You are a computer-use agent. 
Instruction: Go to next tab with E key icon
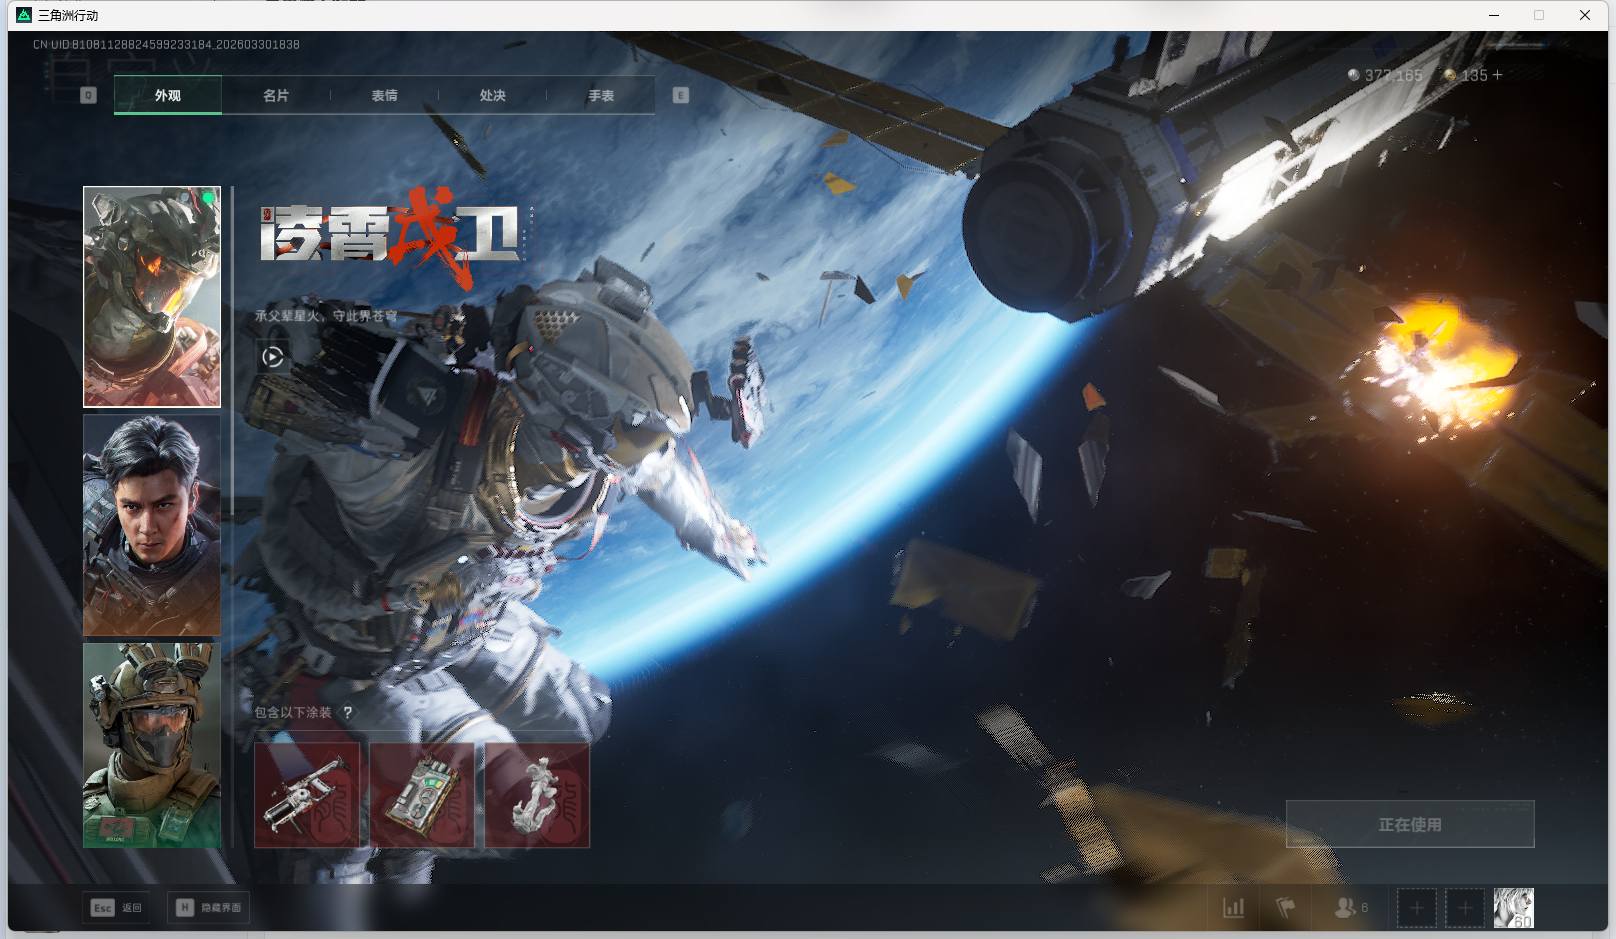tap(680, 95)
